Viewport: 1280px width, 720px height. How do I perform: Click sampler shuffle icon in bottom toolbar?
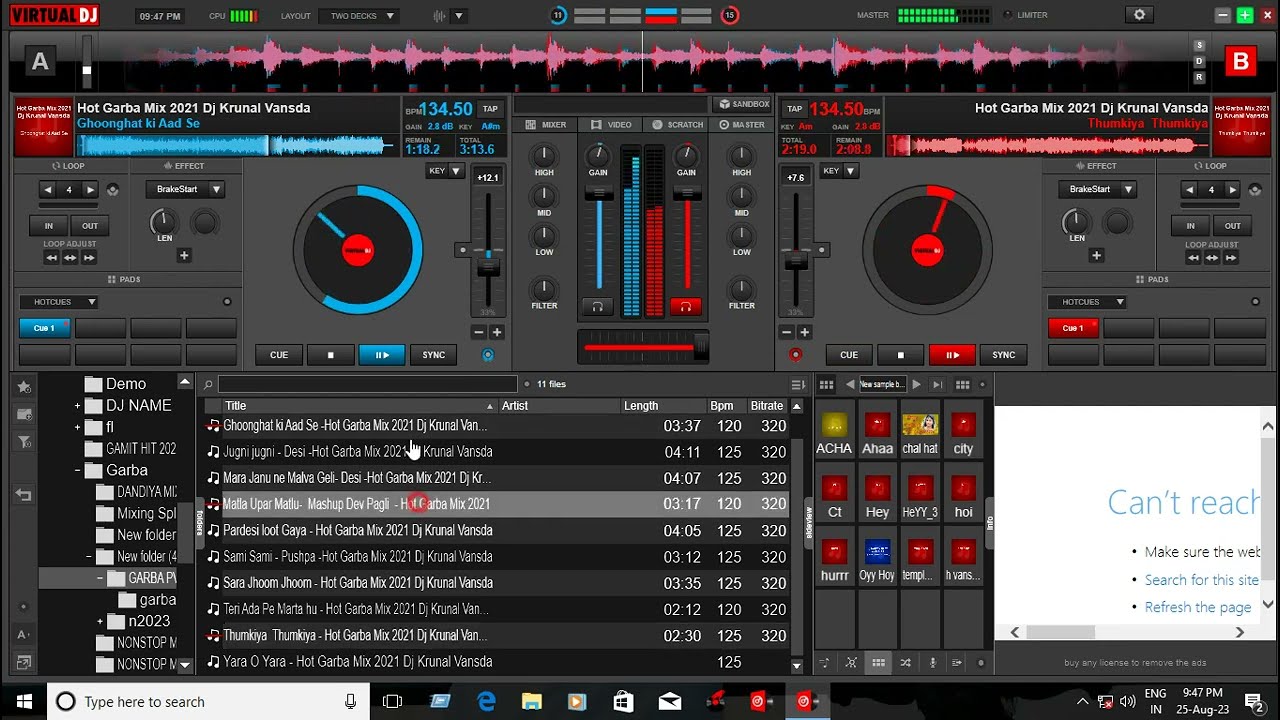coord(905,662)
